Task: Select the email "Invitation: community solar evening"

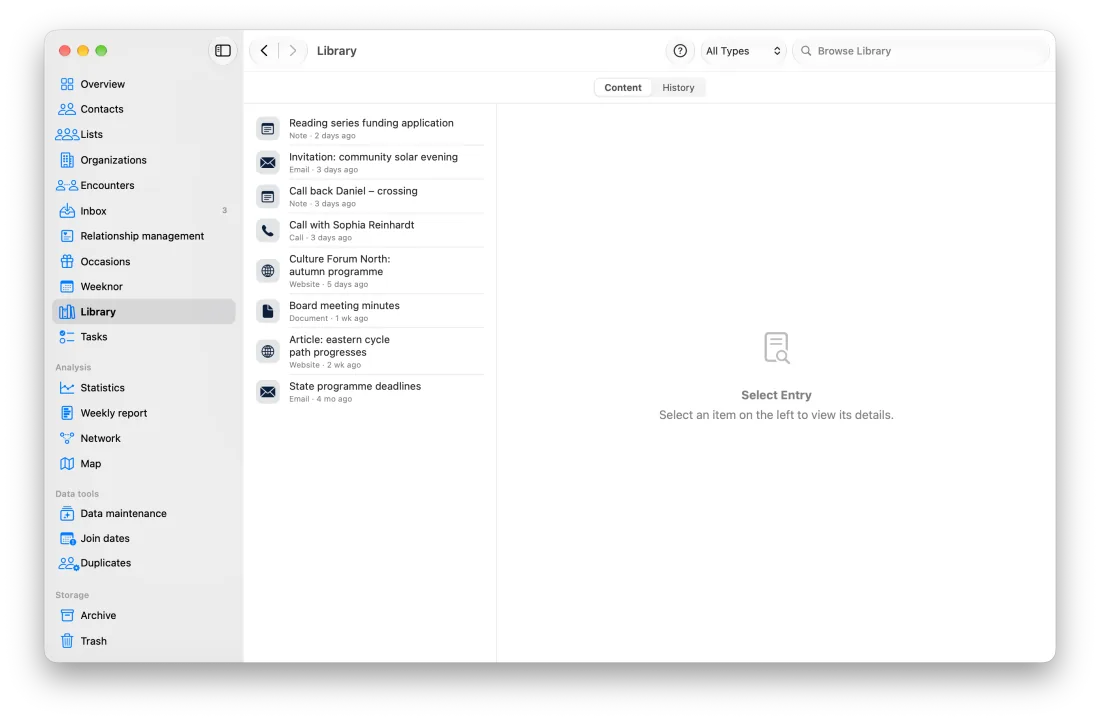Action: pos(370,162)
